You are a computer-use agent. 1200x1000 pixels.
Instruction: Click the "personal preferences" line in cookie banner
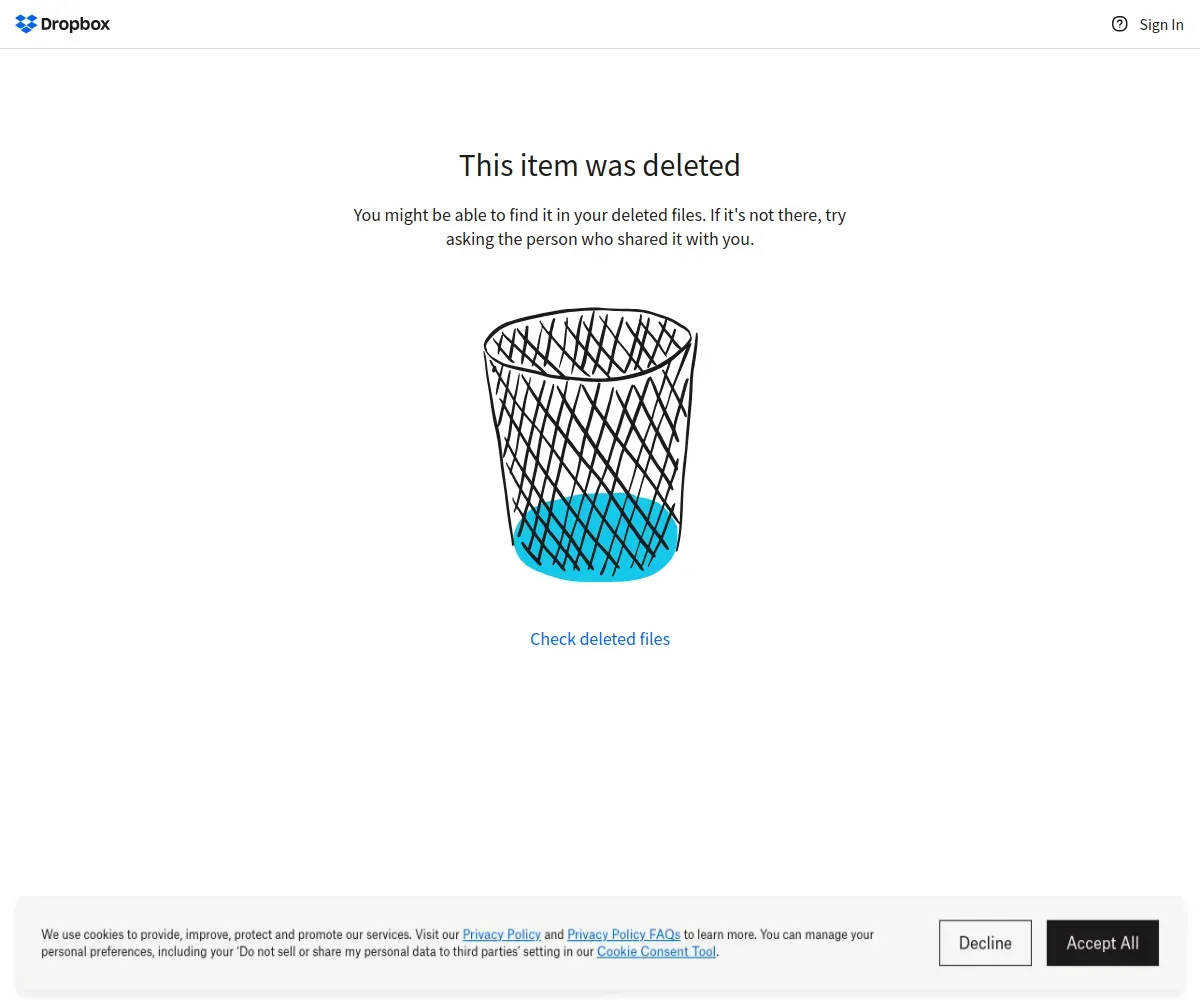(250, 952)
